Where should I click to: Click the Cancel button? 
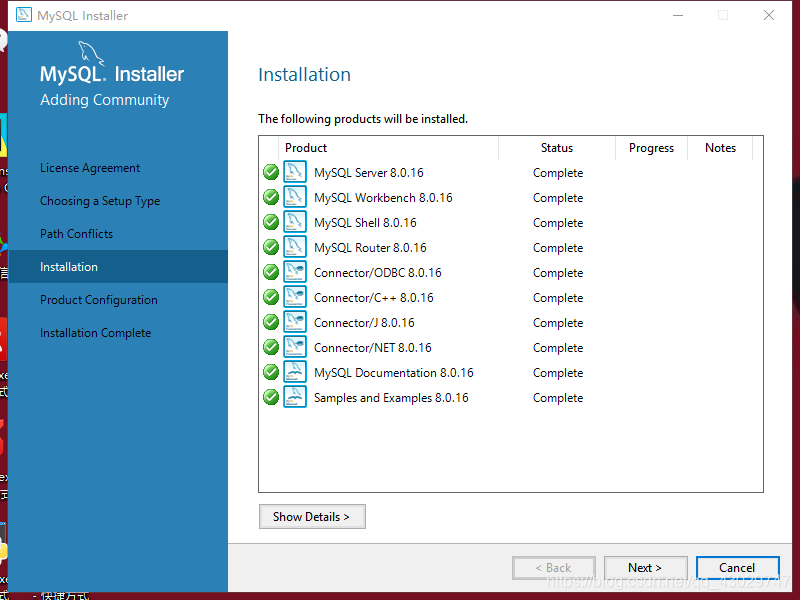[737, 567]
